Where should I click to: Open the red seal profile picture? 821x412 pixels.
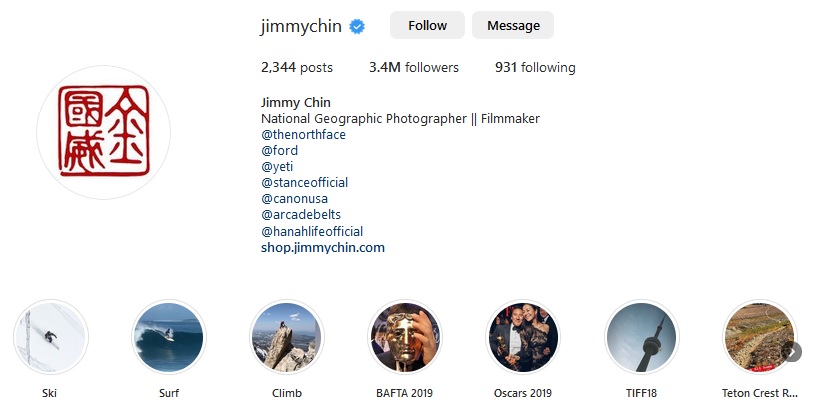(103, 132)
